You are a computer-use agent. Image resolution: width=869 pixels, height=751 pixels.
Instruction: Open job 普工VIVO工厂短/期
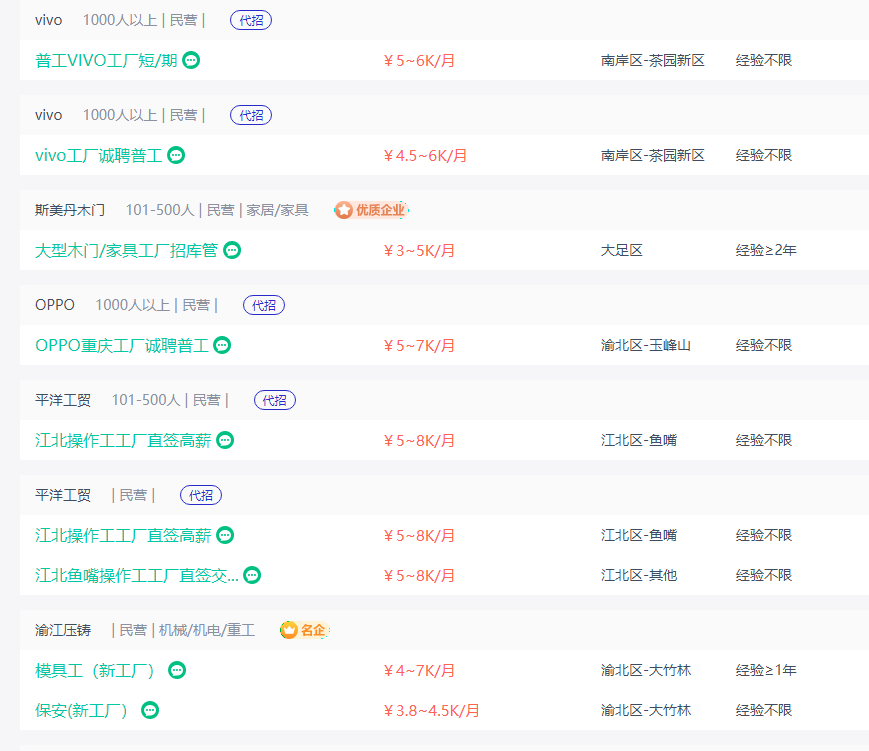coord(106,60)
